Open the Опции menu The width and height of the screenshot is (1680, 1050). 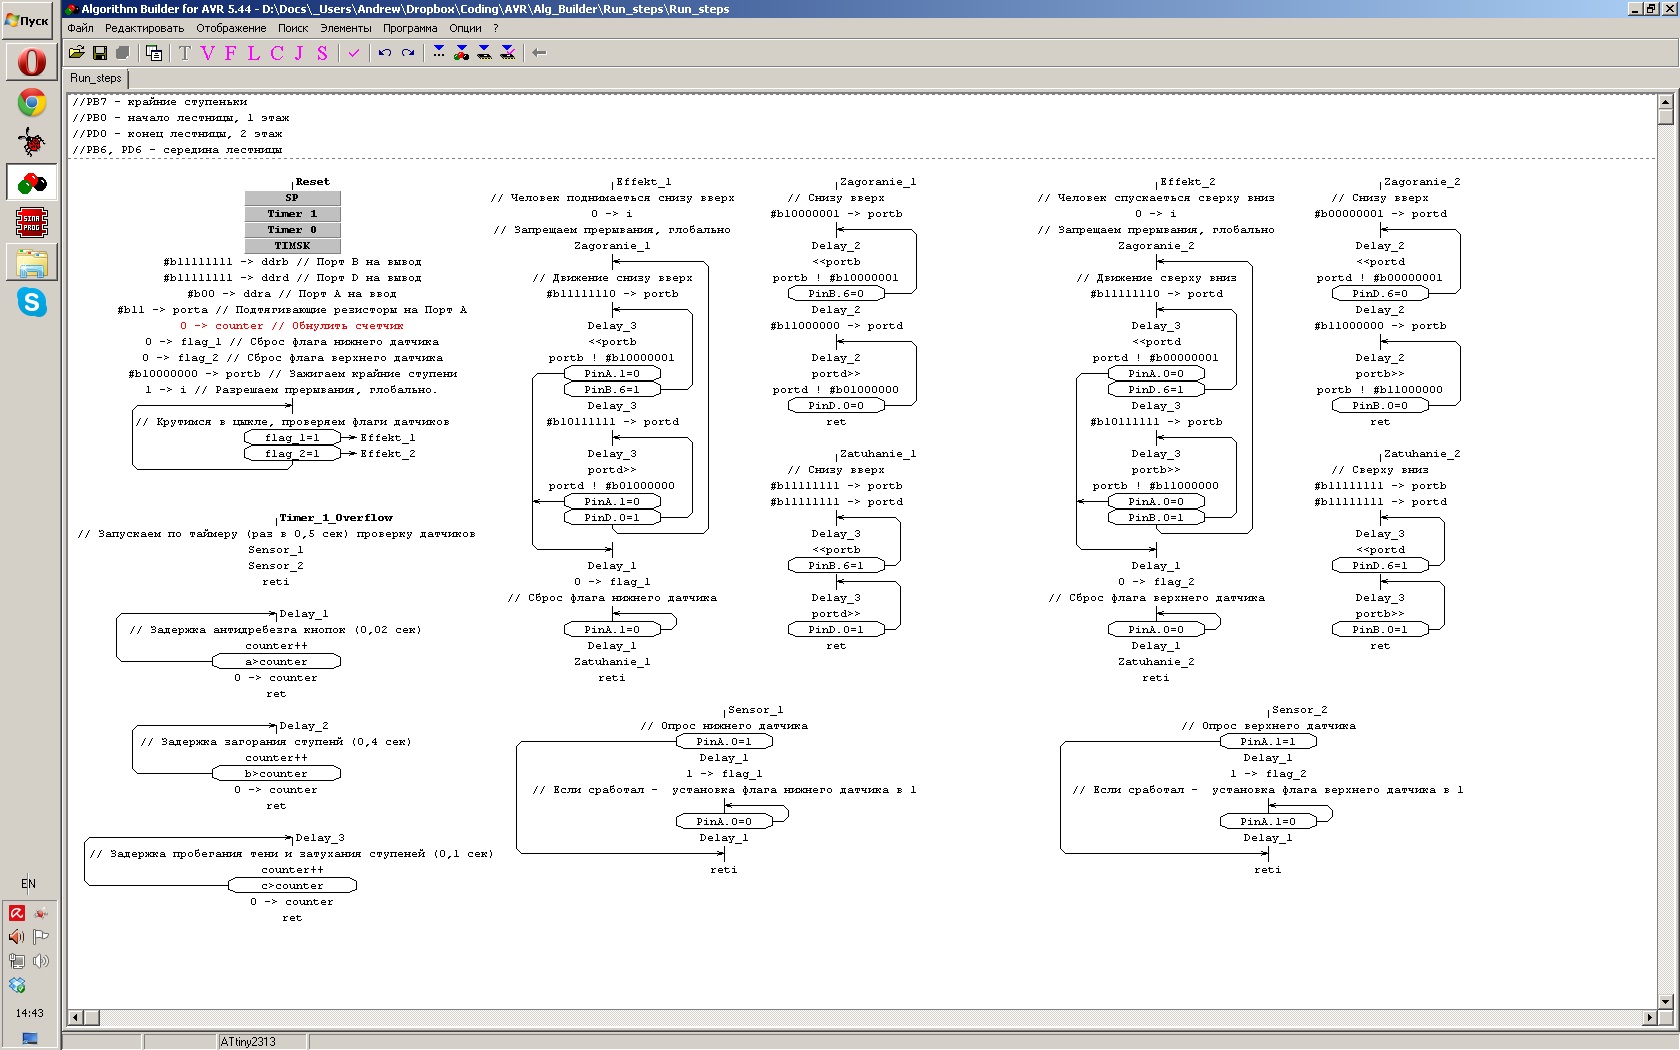click(465, 28)
